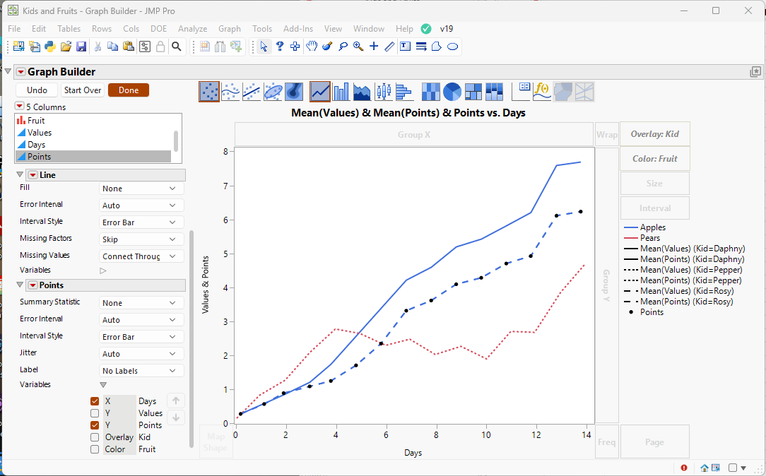Select the Mosaic element icon
Viewport: 766px width, 476px height.
pyautogui.click(x=494, y=91)
